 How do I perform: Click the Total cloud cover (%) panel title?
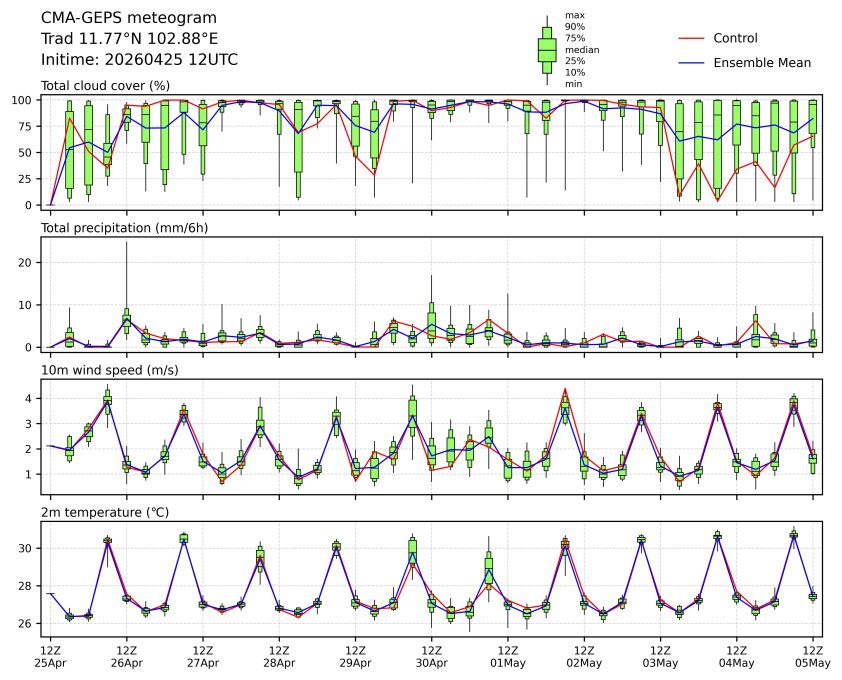pos(105,86)
